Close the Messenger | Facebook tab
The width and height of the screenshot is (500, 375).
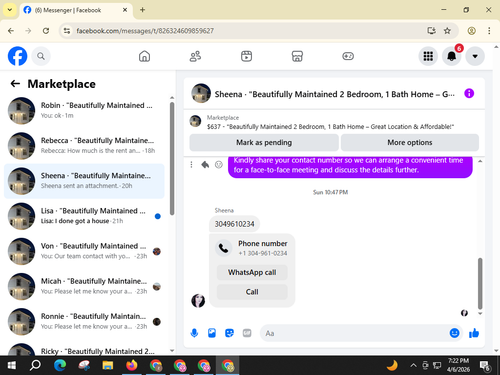pos(125,10)
